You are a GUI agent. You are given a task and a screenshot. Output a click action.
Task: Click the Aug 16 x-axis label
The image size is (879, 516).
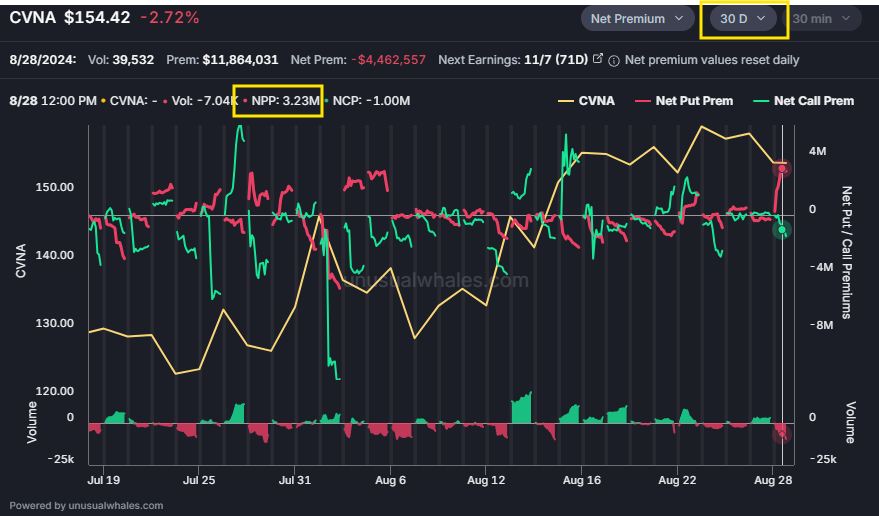point(581,481)
